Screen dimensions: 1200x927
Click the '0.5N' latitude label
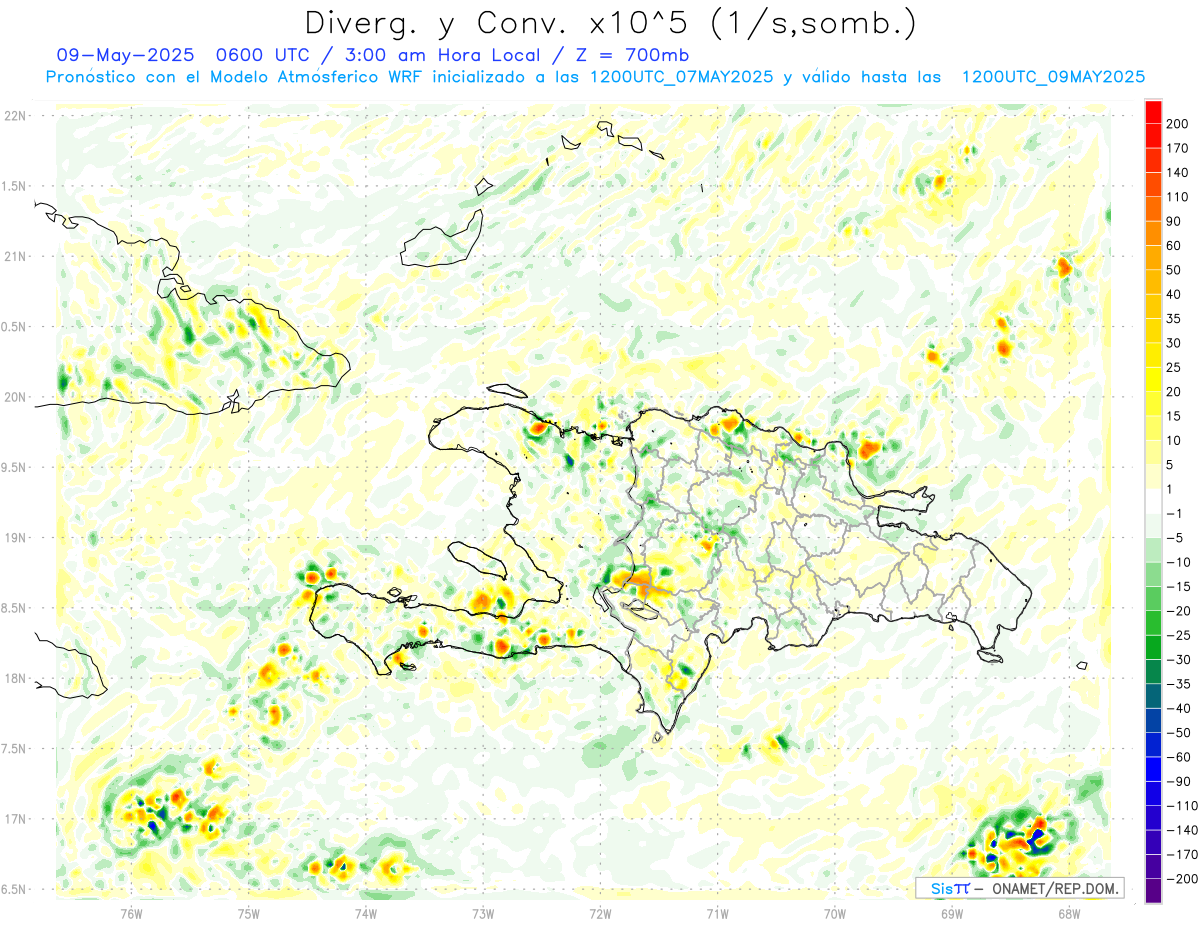(14, 327)
